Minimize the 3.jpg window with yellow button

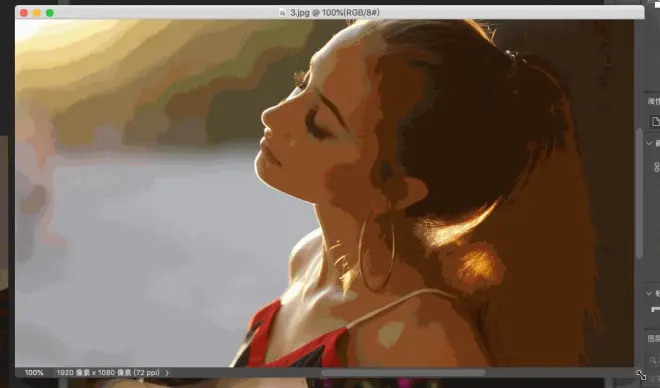[37, 13]
